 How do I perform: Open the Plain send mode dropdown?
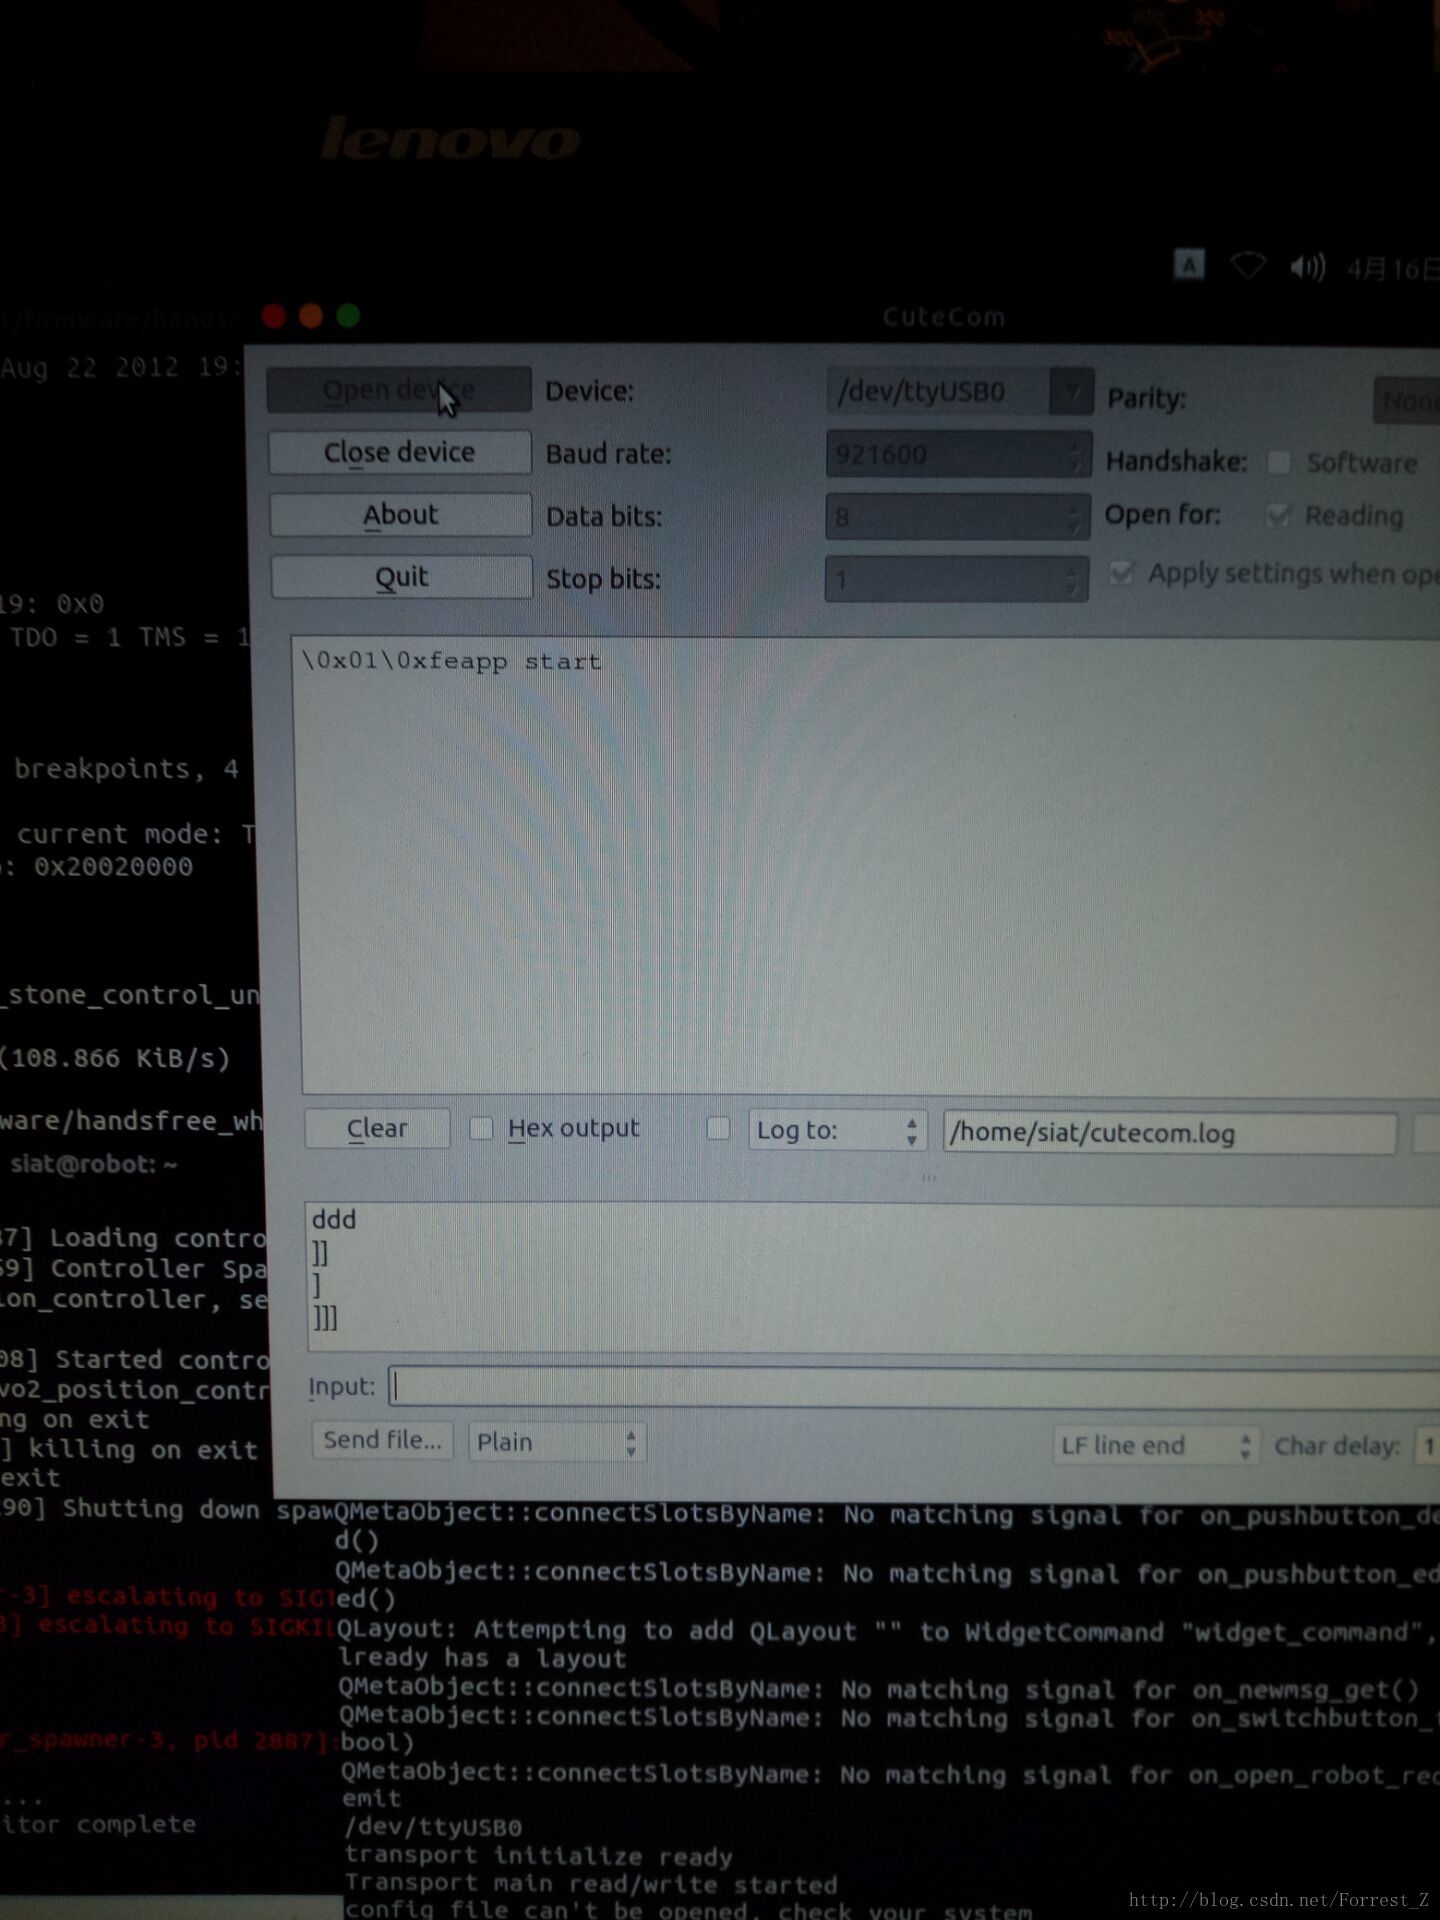click(x=557, y=1442)
